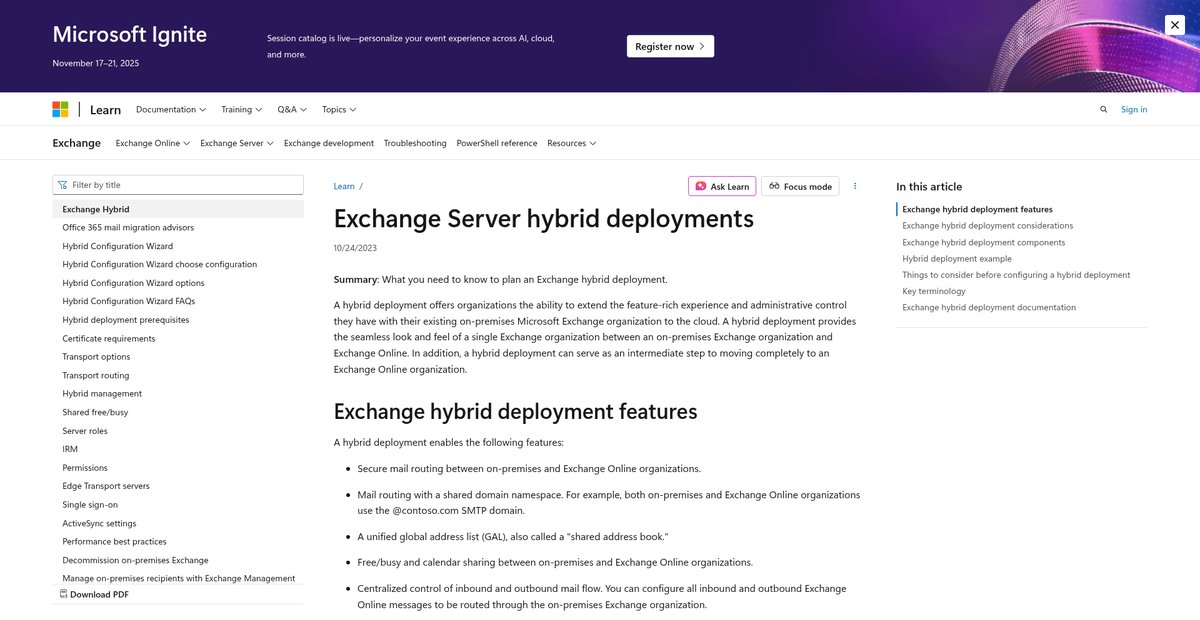Open Certificate requirements article
The height and width of the screenshot is (620, 1200).
click(x=108, y=338)
